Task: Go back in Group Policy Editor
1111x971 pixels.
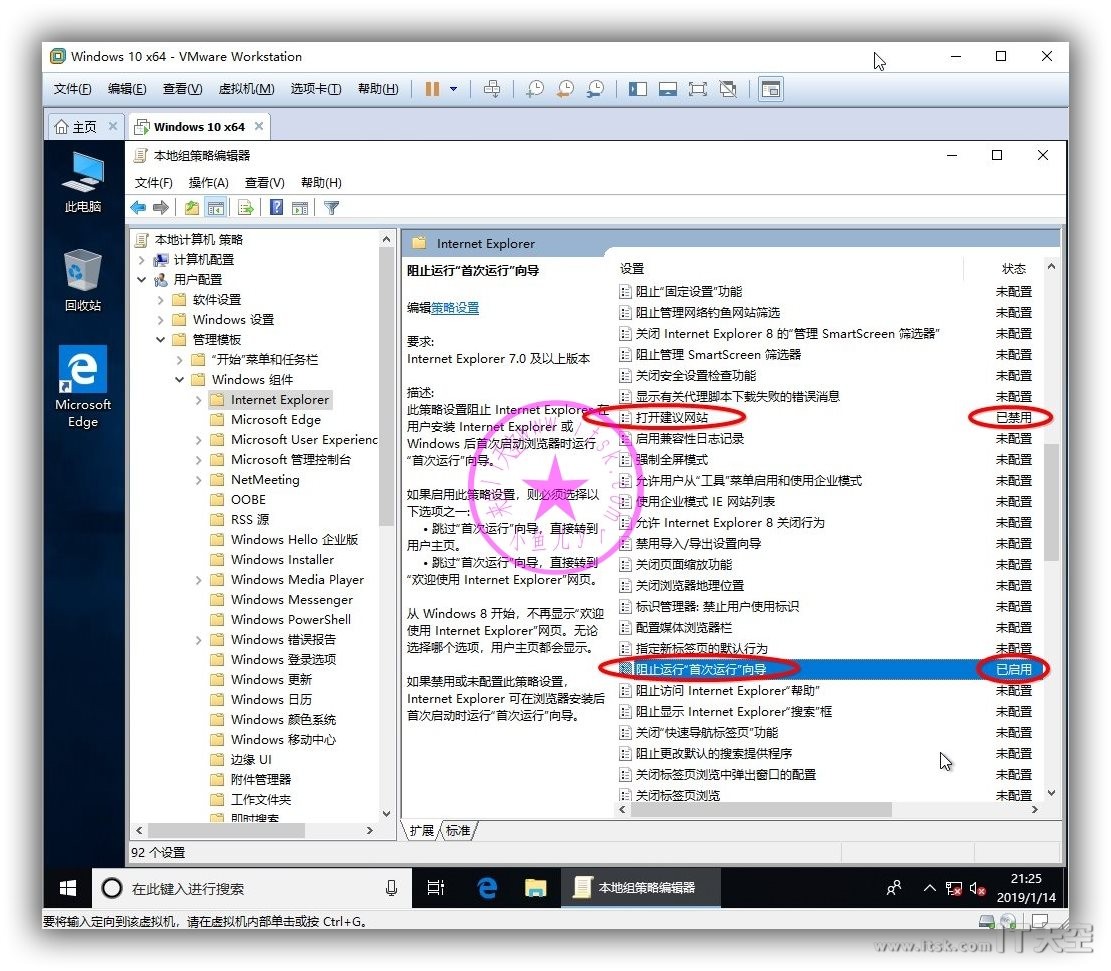Action: point(138,208)
